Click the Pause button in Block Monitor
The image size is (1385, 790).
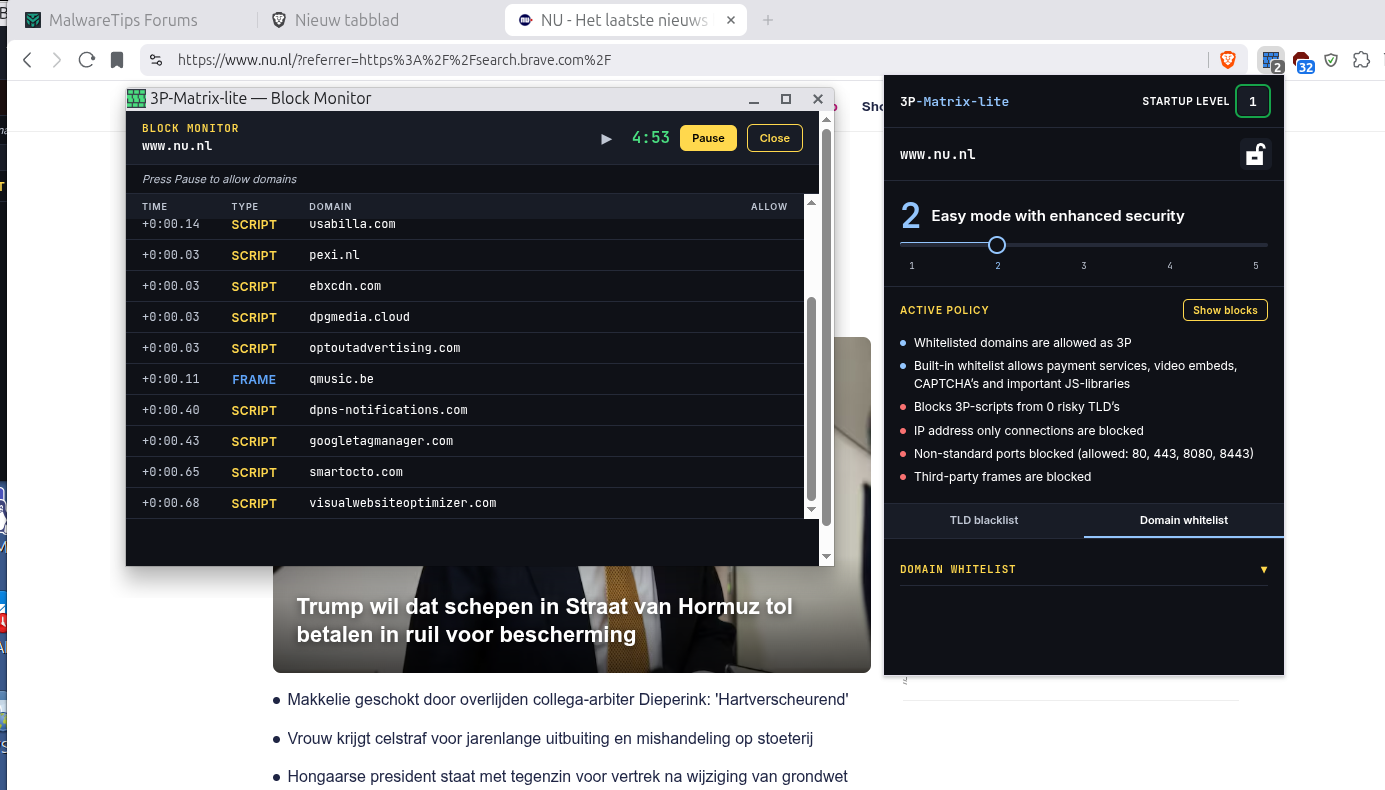(708, 138)
